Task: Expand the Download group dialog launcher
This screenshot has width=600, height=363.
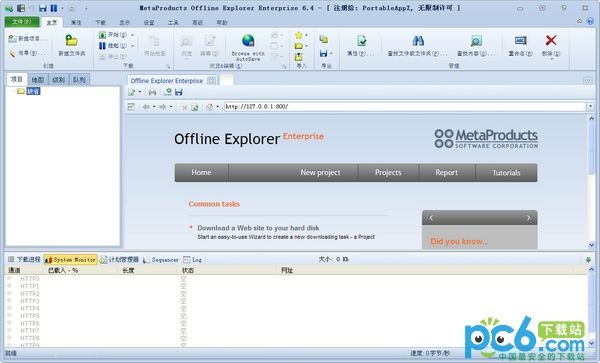Action: coord(168,67)
